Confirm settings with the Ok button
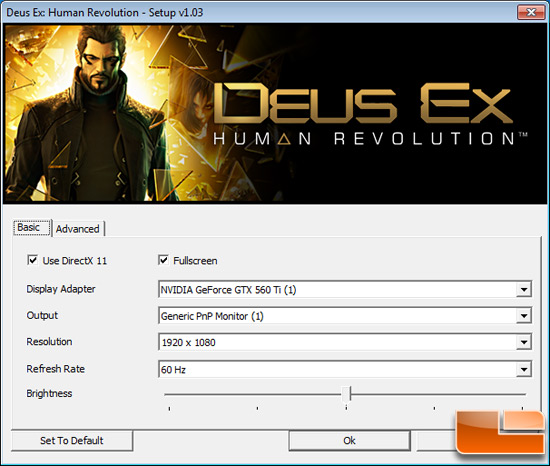550x466 pixels. click(349, 440)
